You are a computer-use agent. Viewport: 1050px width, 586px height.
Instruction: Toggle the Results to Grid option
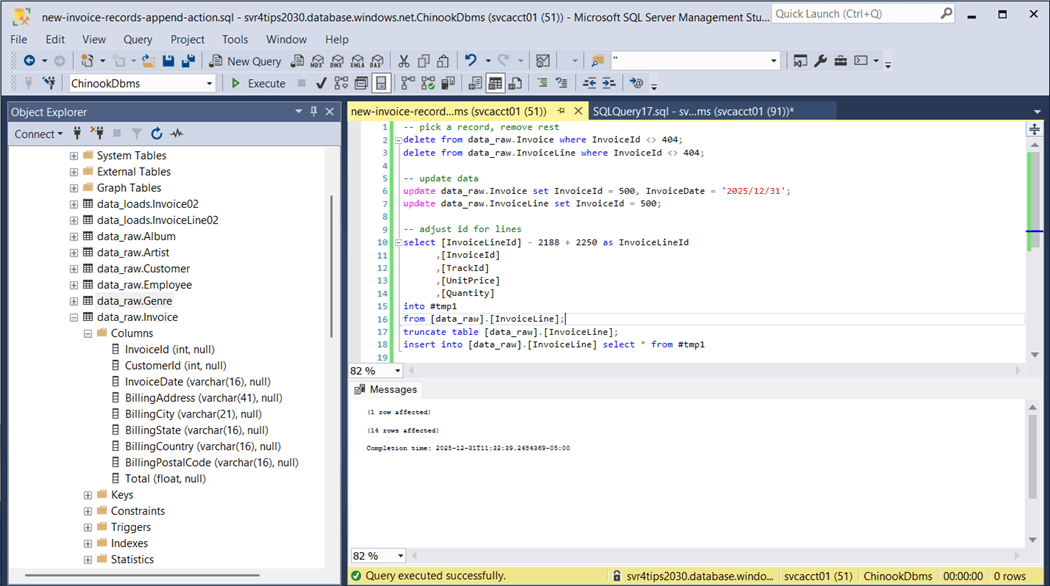(497, 84)
